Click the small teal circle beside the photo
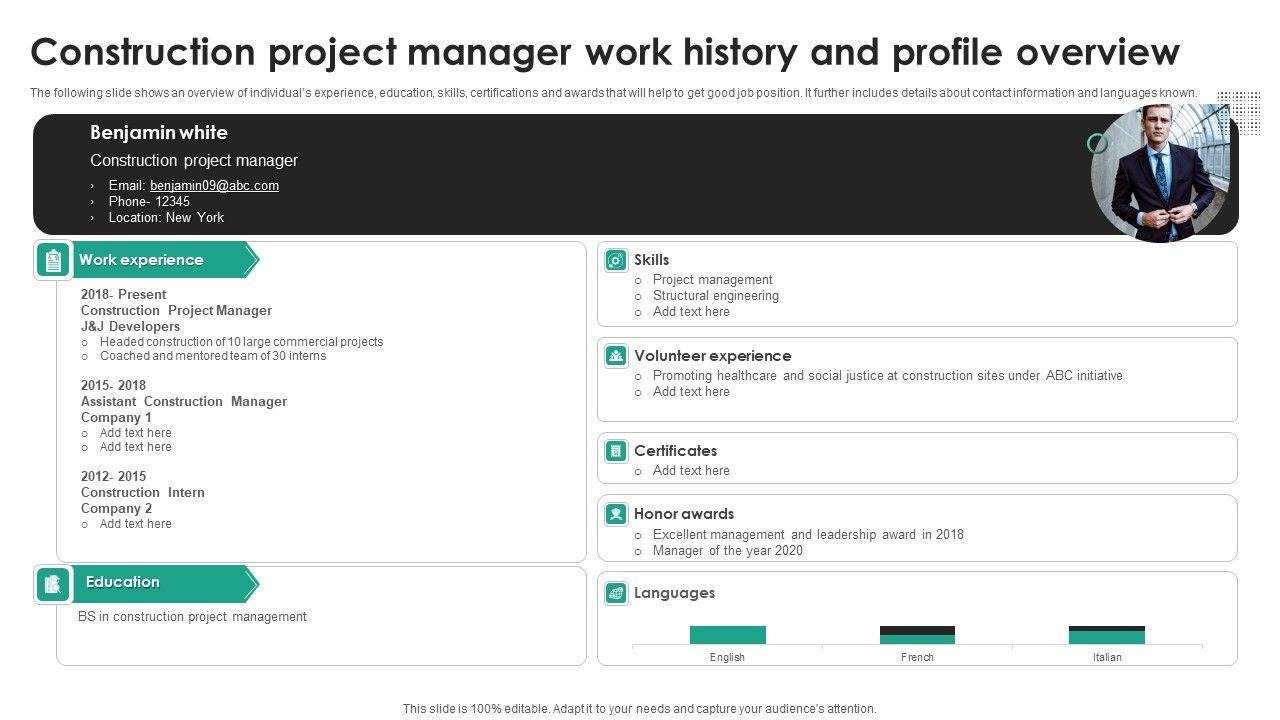1280x720 pixels. (1097, 143)
